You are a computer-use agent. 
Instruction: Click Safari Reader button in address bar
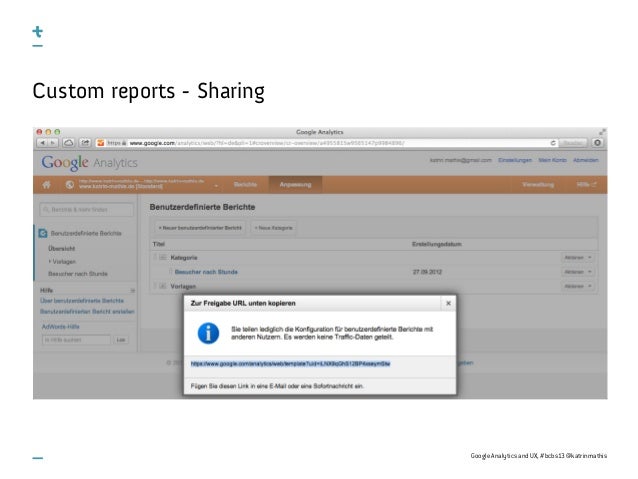click(572, 143)
